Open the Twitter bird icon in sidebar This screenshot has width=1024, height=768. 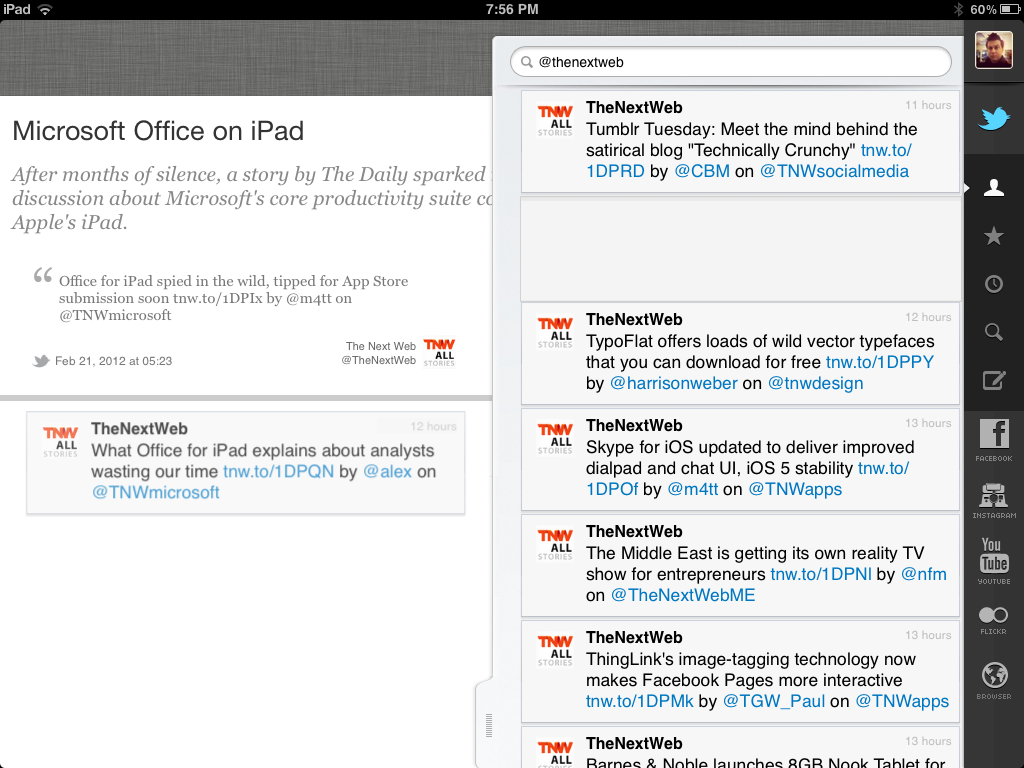click(x=994, y=119)
